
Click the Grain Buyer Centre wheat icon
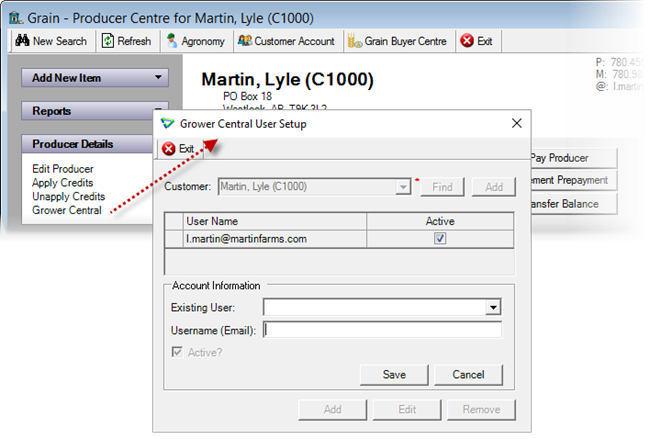[x=354, y=41]
